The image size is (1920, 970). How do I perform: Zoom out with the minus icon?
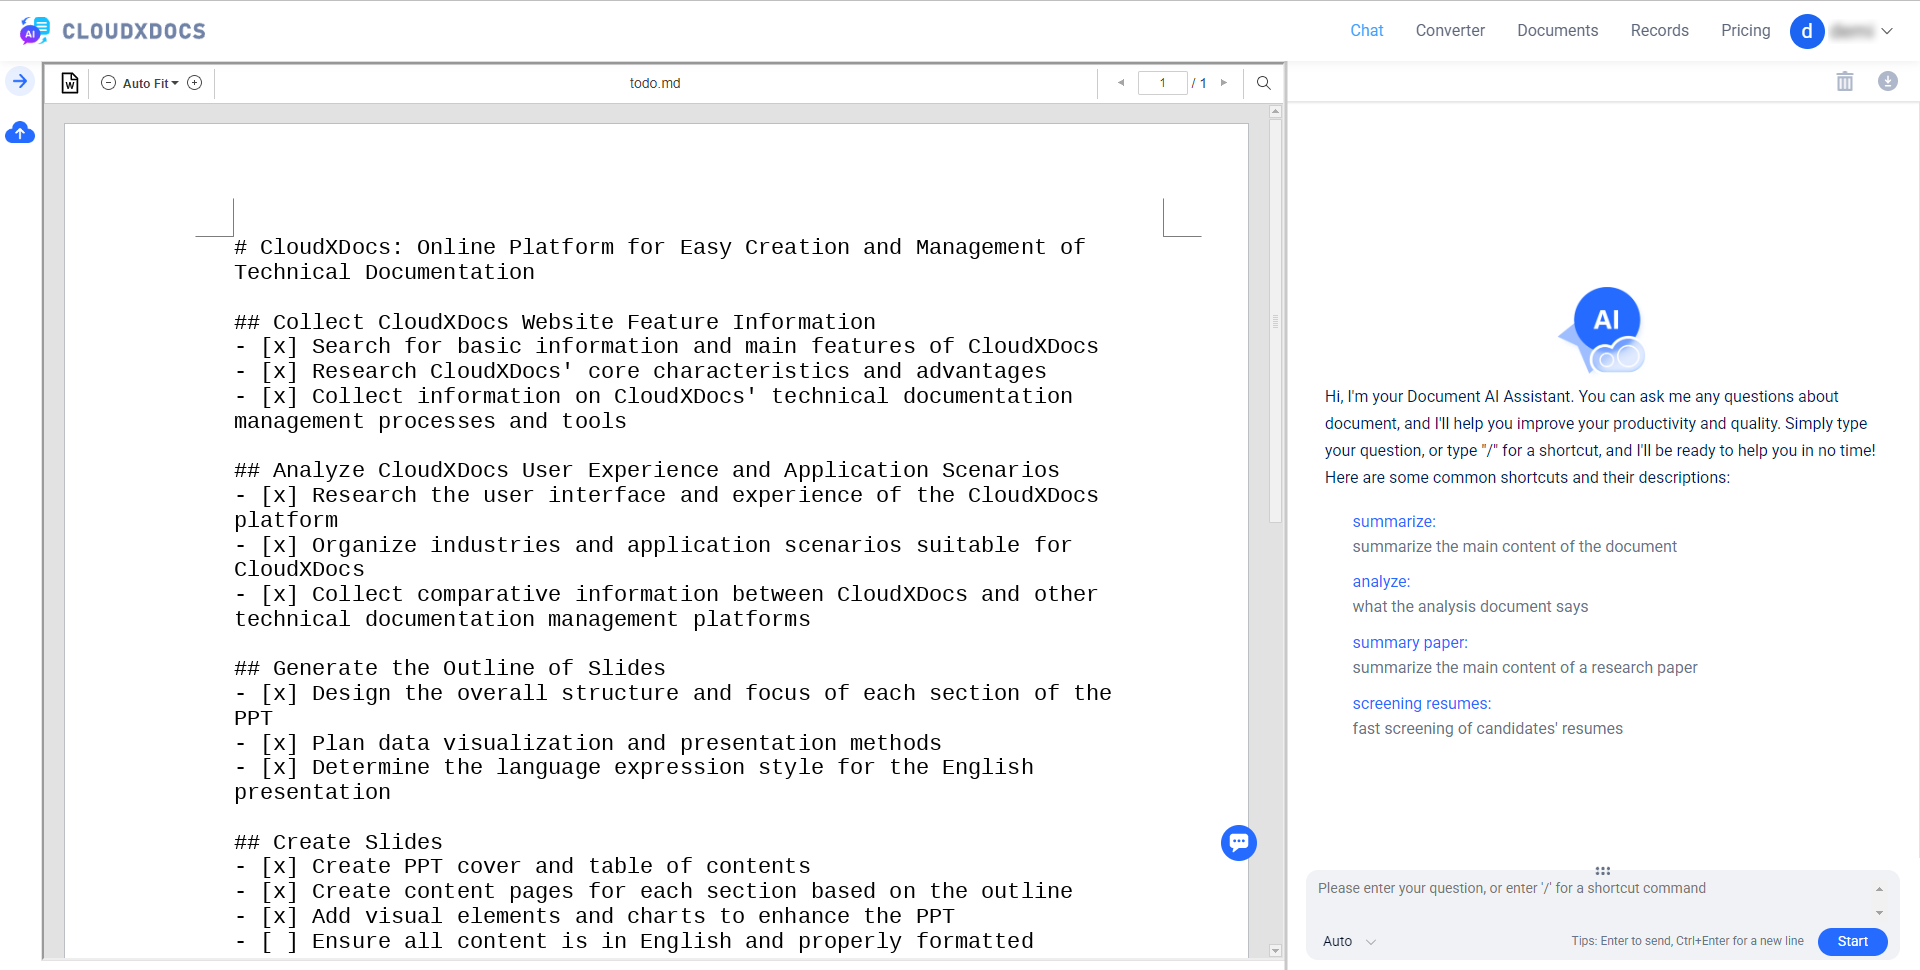(x=108, y=83)
